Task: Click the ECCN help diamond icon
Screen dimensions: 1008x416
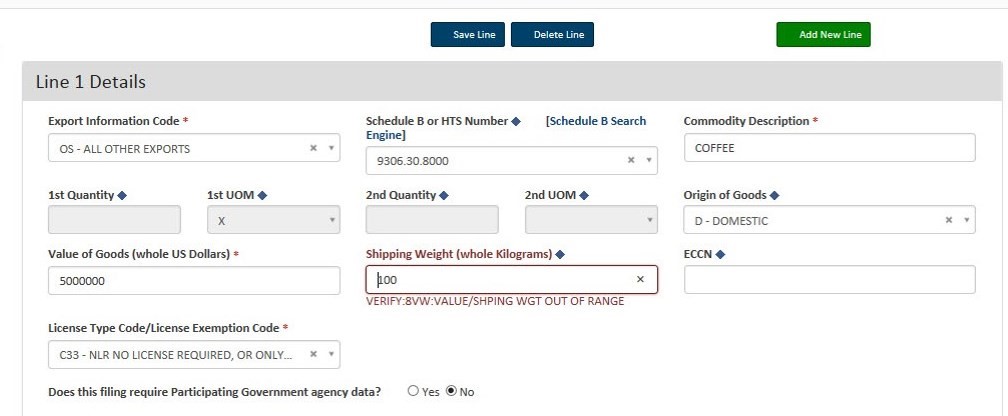Action: coord(720,255)
